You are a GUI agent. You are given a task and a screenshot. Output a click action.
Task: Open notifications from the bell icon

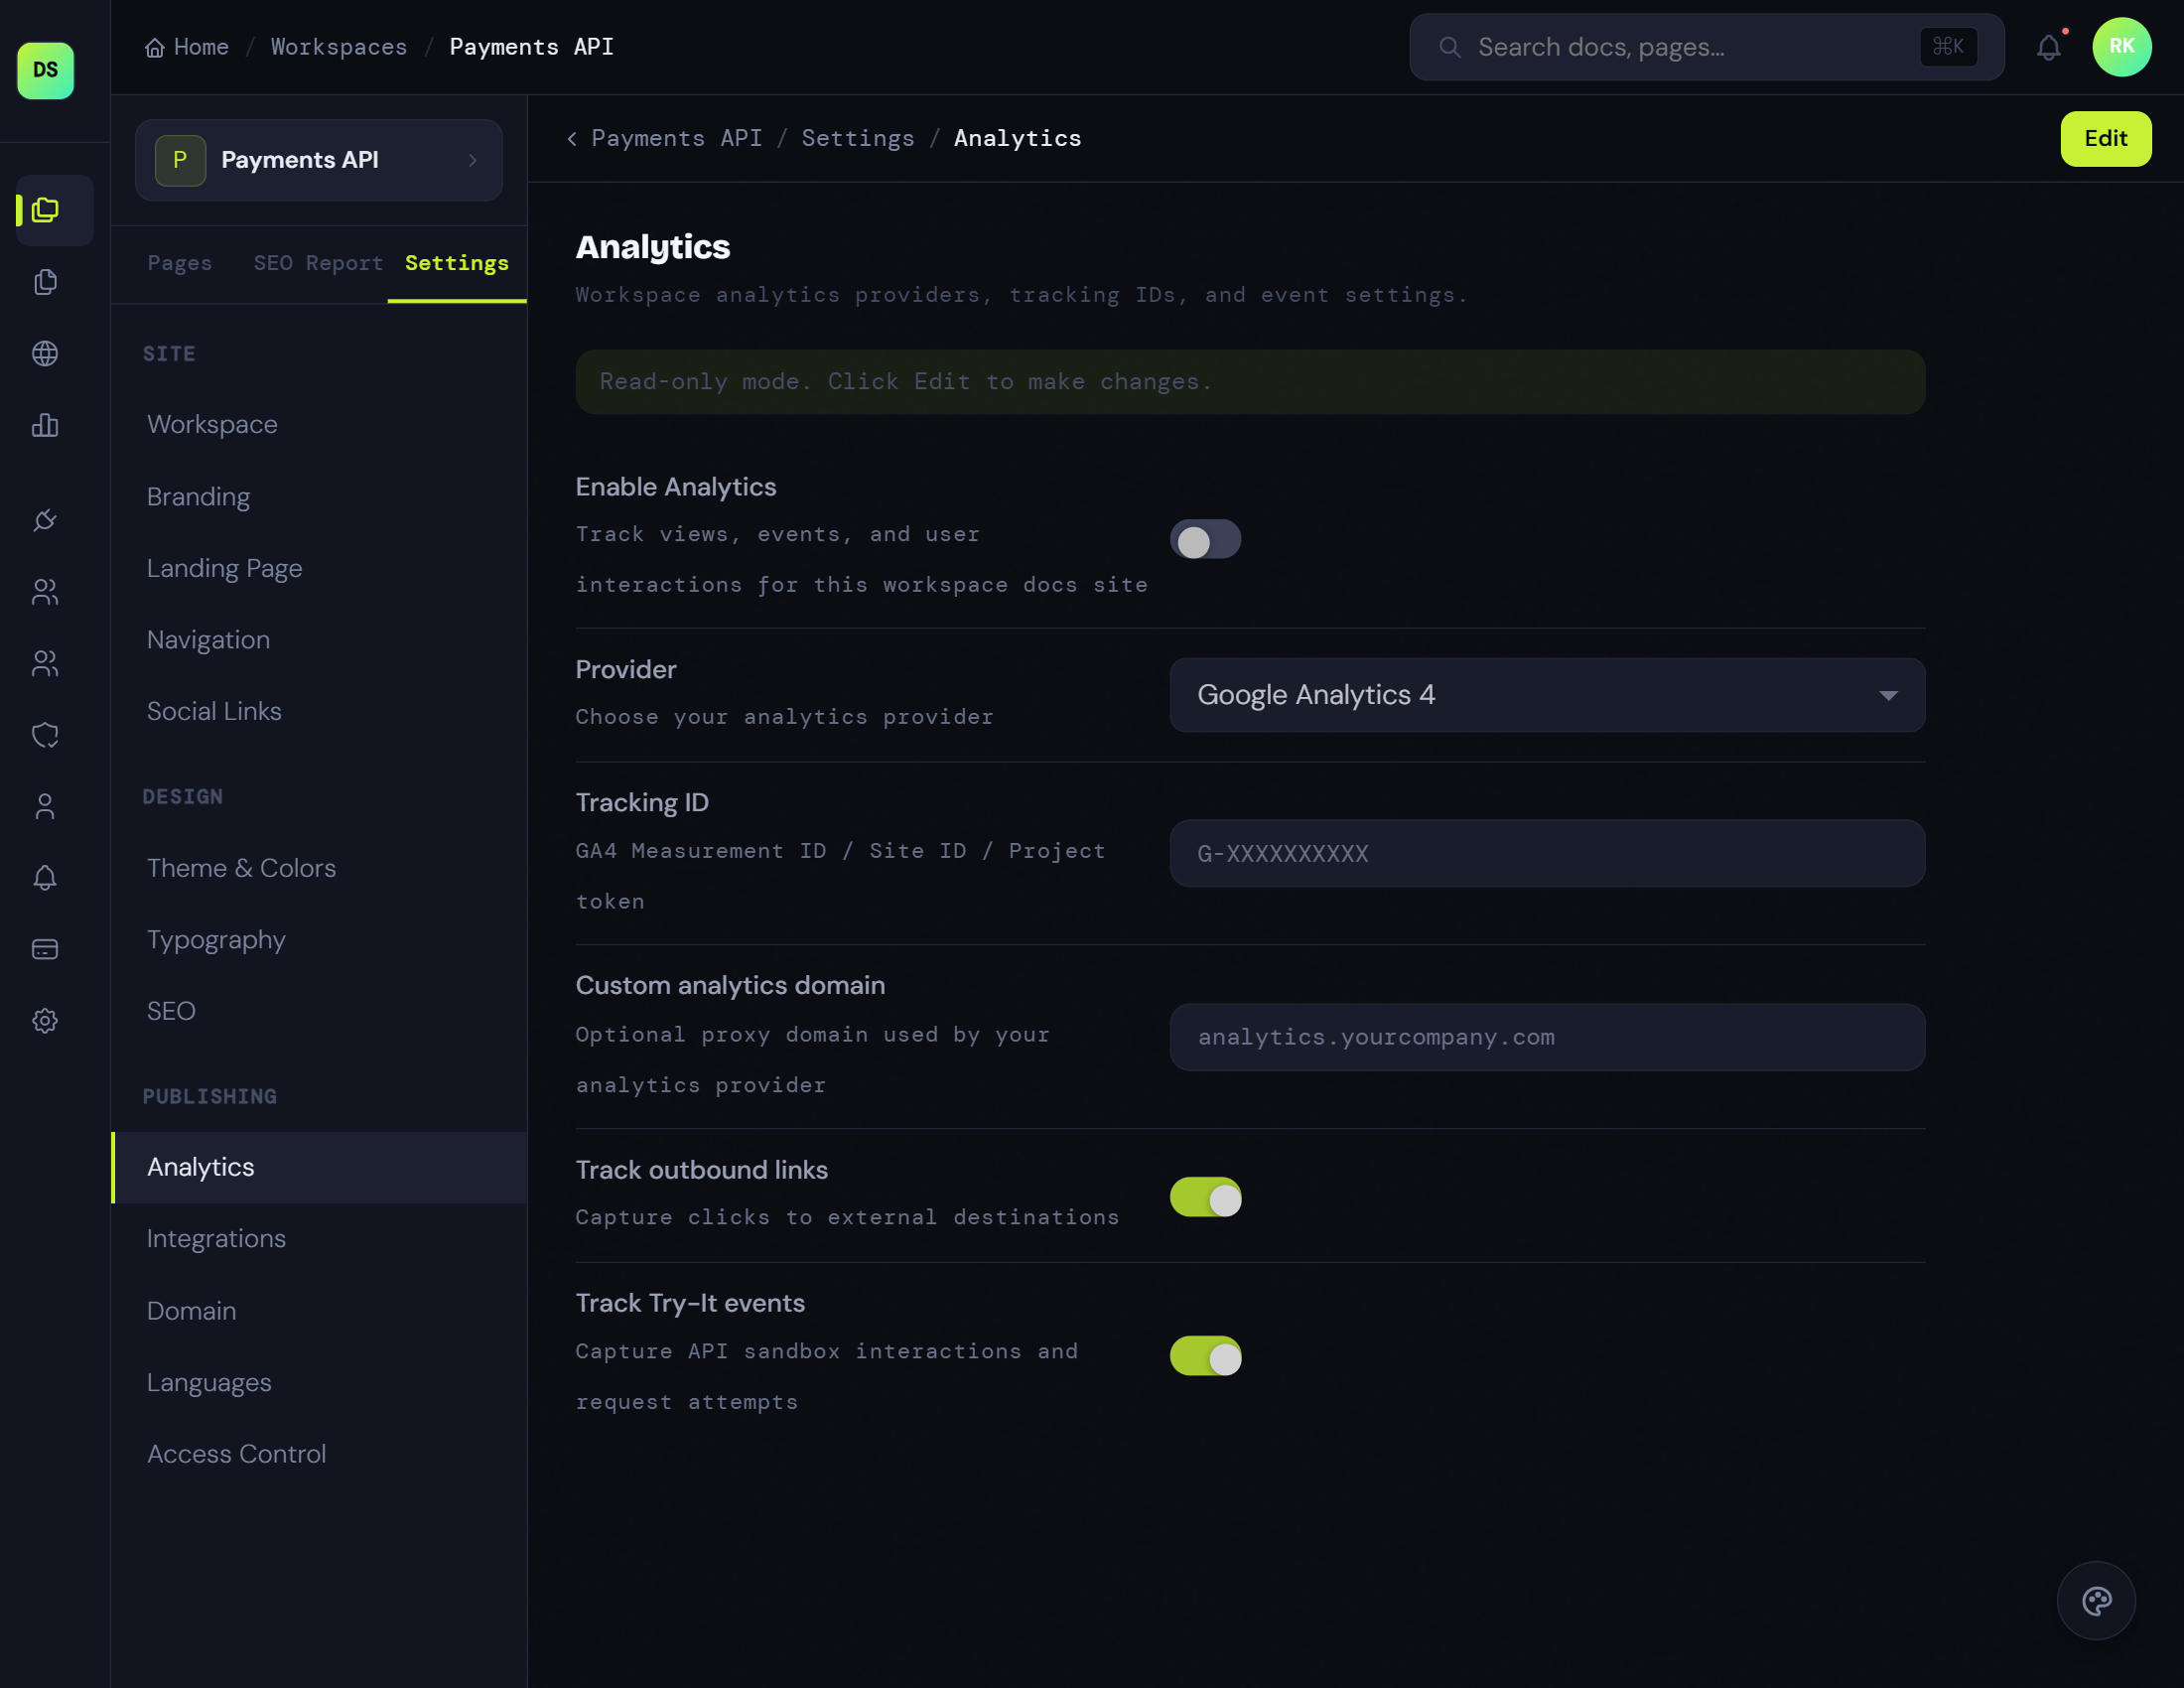coord(2049,46)
